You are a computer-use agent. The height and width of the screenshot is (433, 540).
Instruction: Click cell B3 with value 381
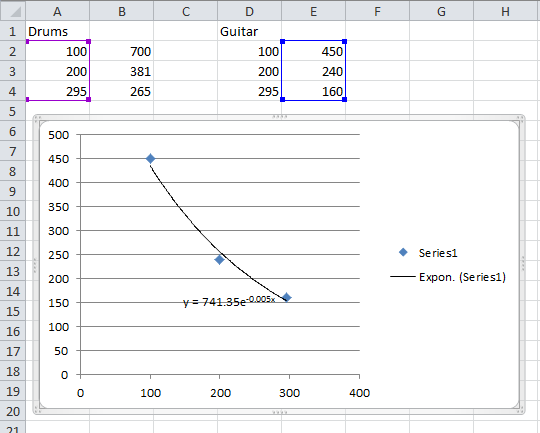(x=122, y=71)
